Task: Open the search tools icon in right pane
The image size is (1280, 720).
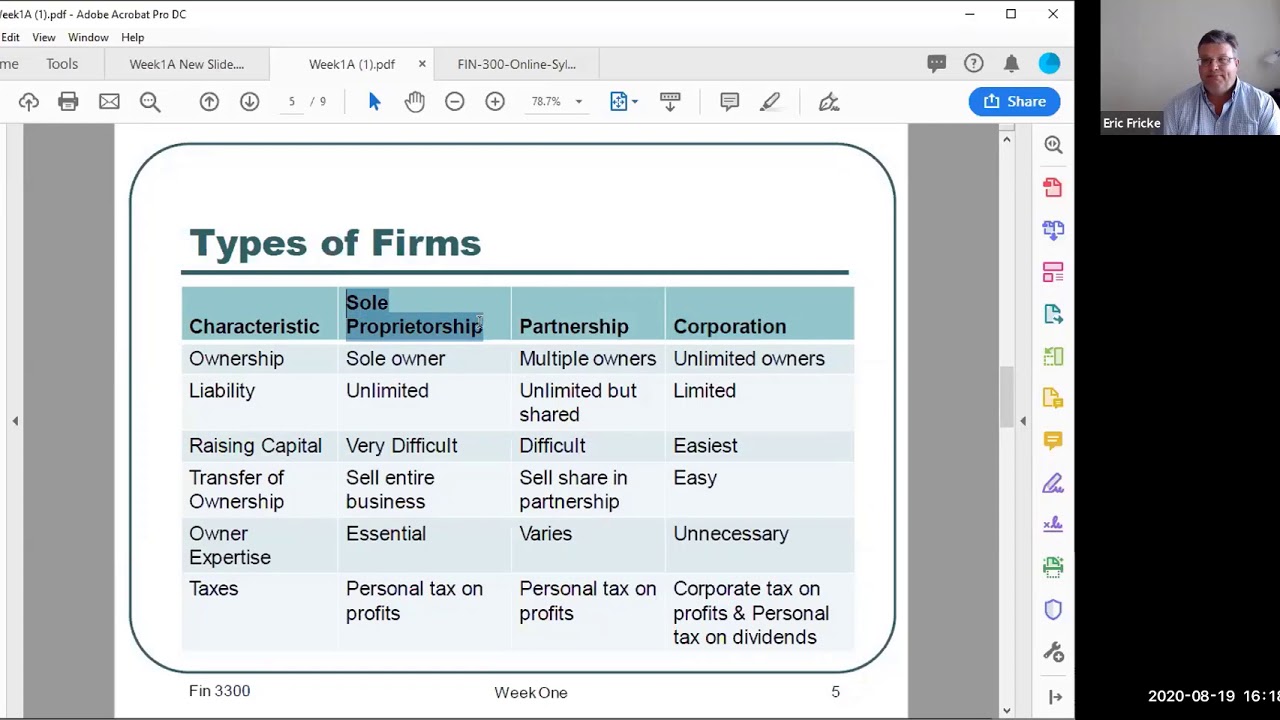Action: pyautogui.click(x=1053, y=145)
